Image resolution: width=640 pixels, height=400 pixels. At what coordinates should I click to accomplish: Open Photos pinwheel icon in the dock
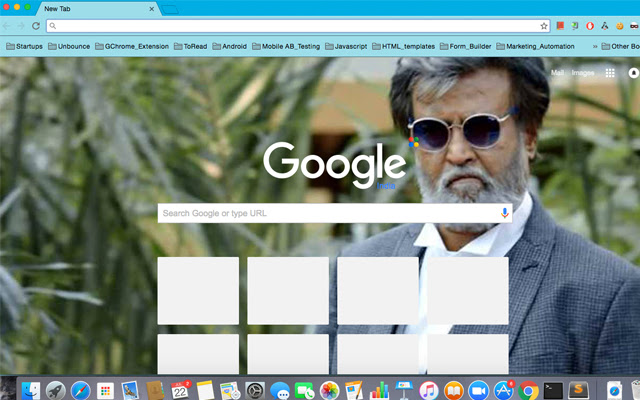tap(329, 391)
